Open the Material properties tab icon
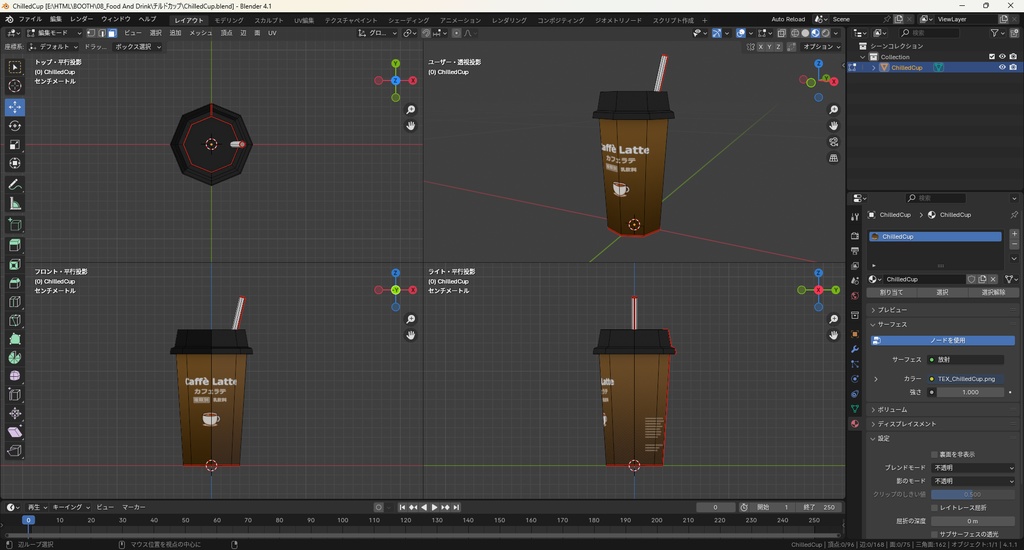This screenshot has width=1024, height=550. tap(855, 424)
